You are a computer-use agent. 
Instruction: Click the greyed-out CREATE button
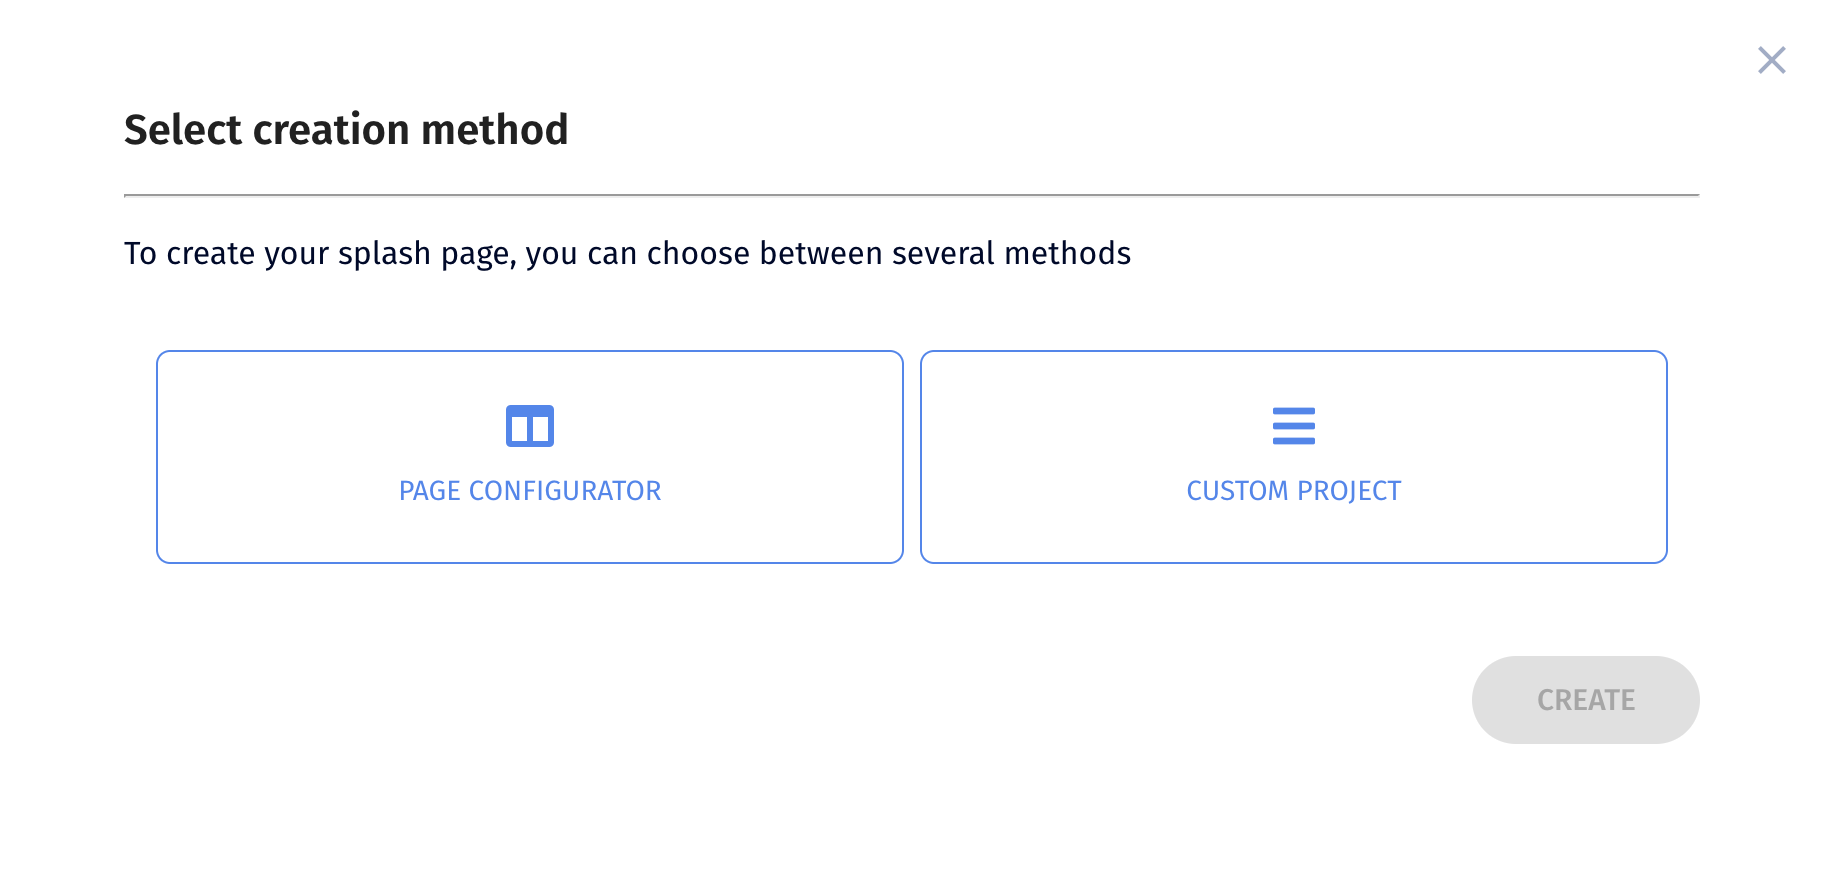coord(1585,700)
